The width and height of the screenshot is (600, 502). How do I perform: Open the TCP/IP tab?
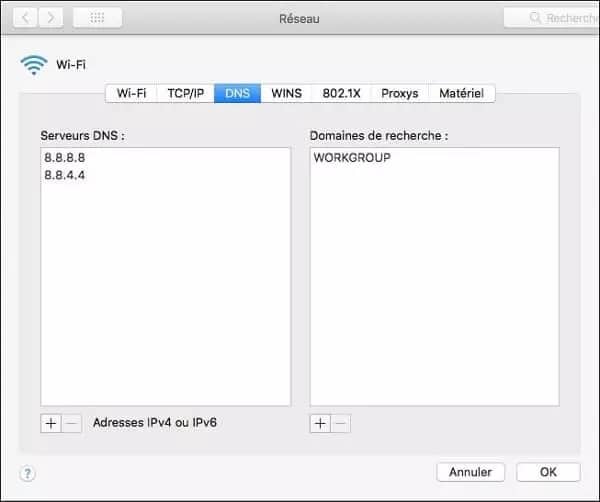coord(185,93)
